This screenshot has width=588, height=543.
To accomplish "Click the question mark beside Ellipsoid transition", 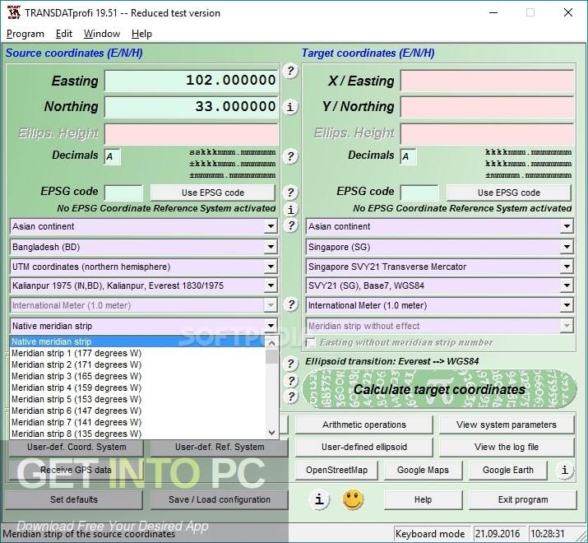I will [290, 363].
